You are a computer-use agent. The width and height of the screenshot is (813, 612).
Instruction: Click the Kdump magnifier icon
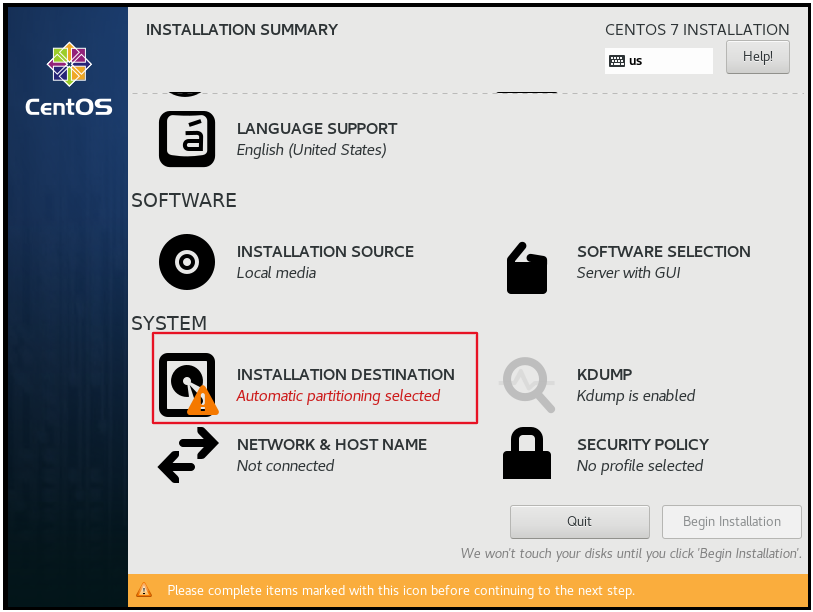click(528, 385)
